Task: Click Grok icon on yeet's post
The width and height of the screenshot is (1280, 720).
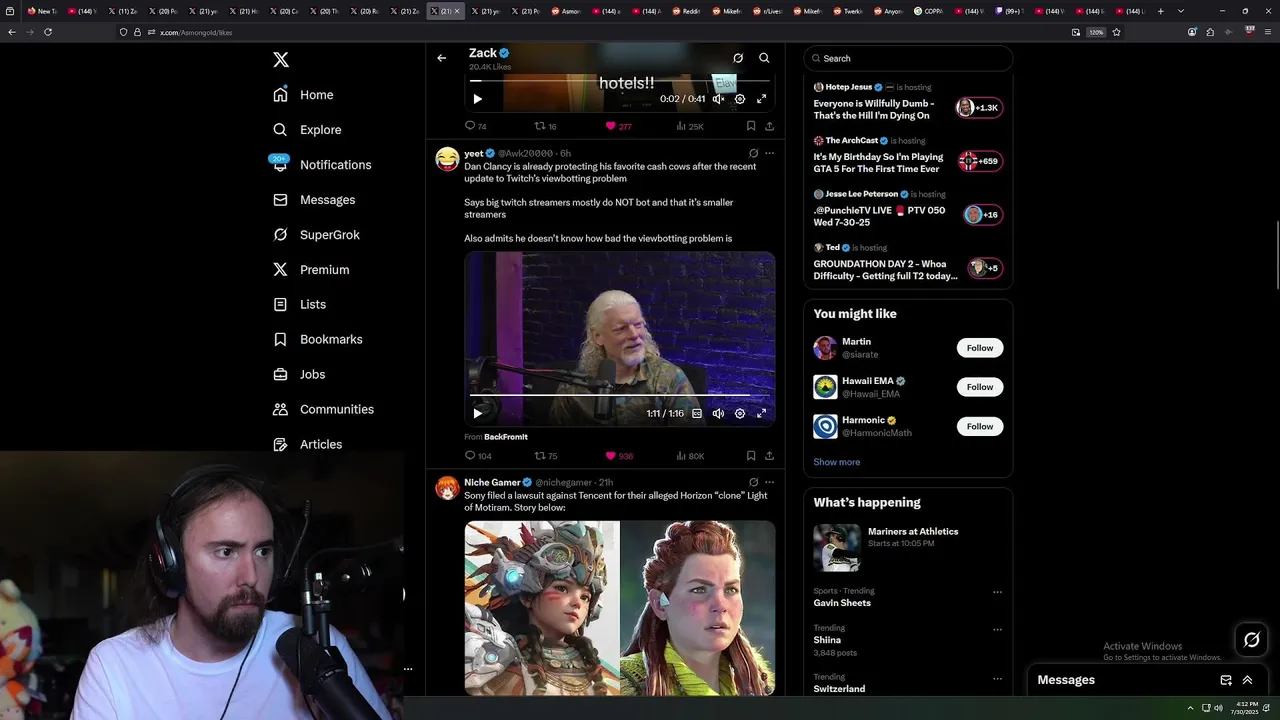Action: (753, 153)
